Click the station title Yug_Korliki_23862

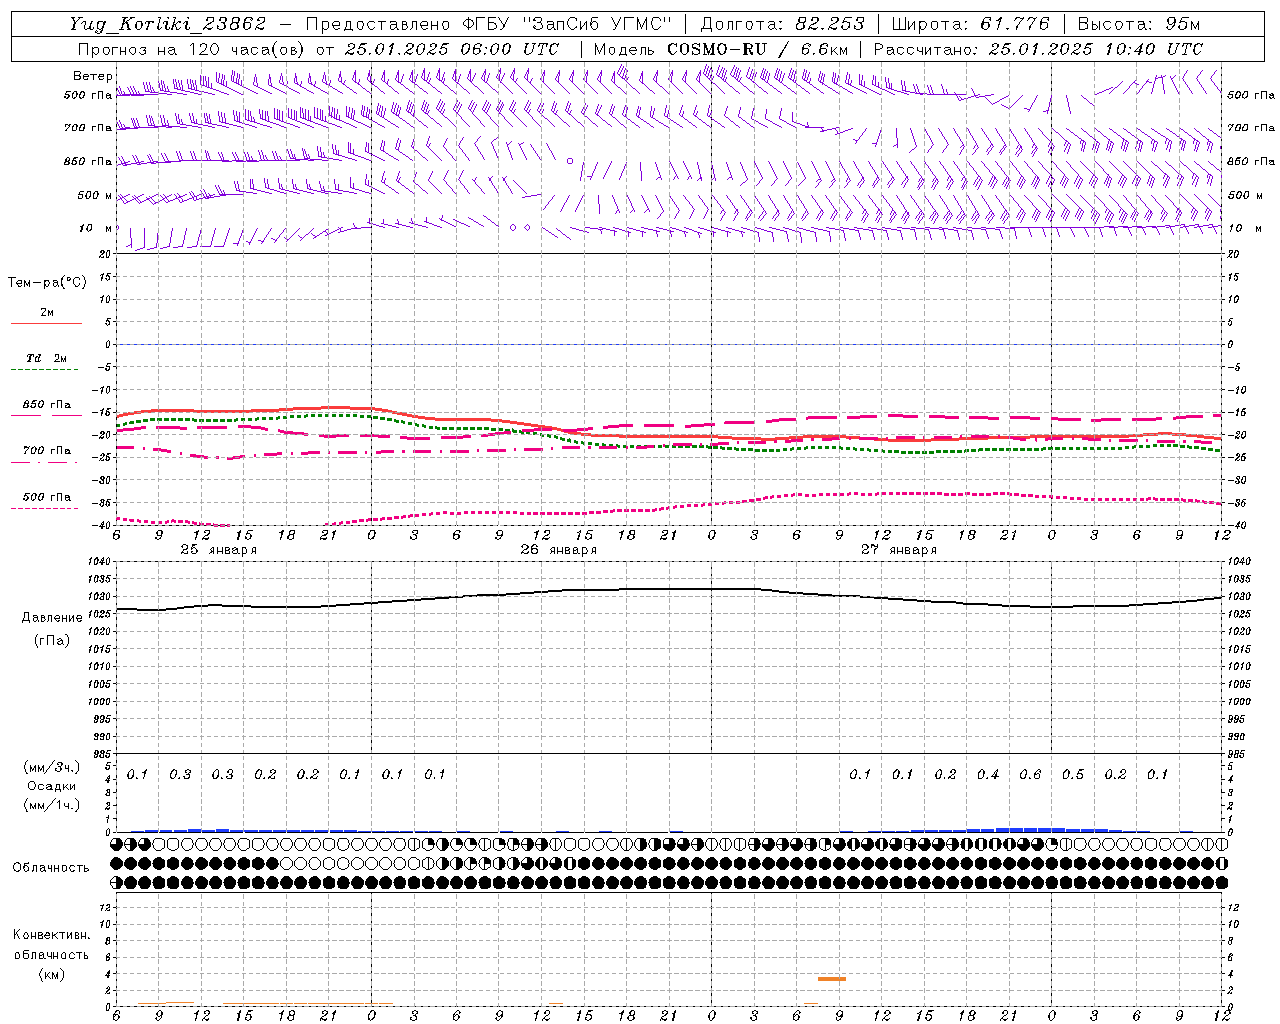click(168, 24)
